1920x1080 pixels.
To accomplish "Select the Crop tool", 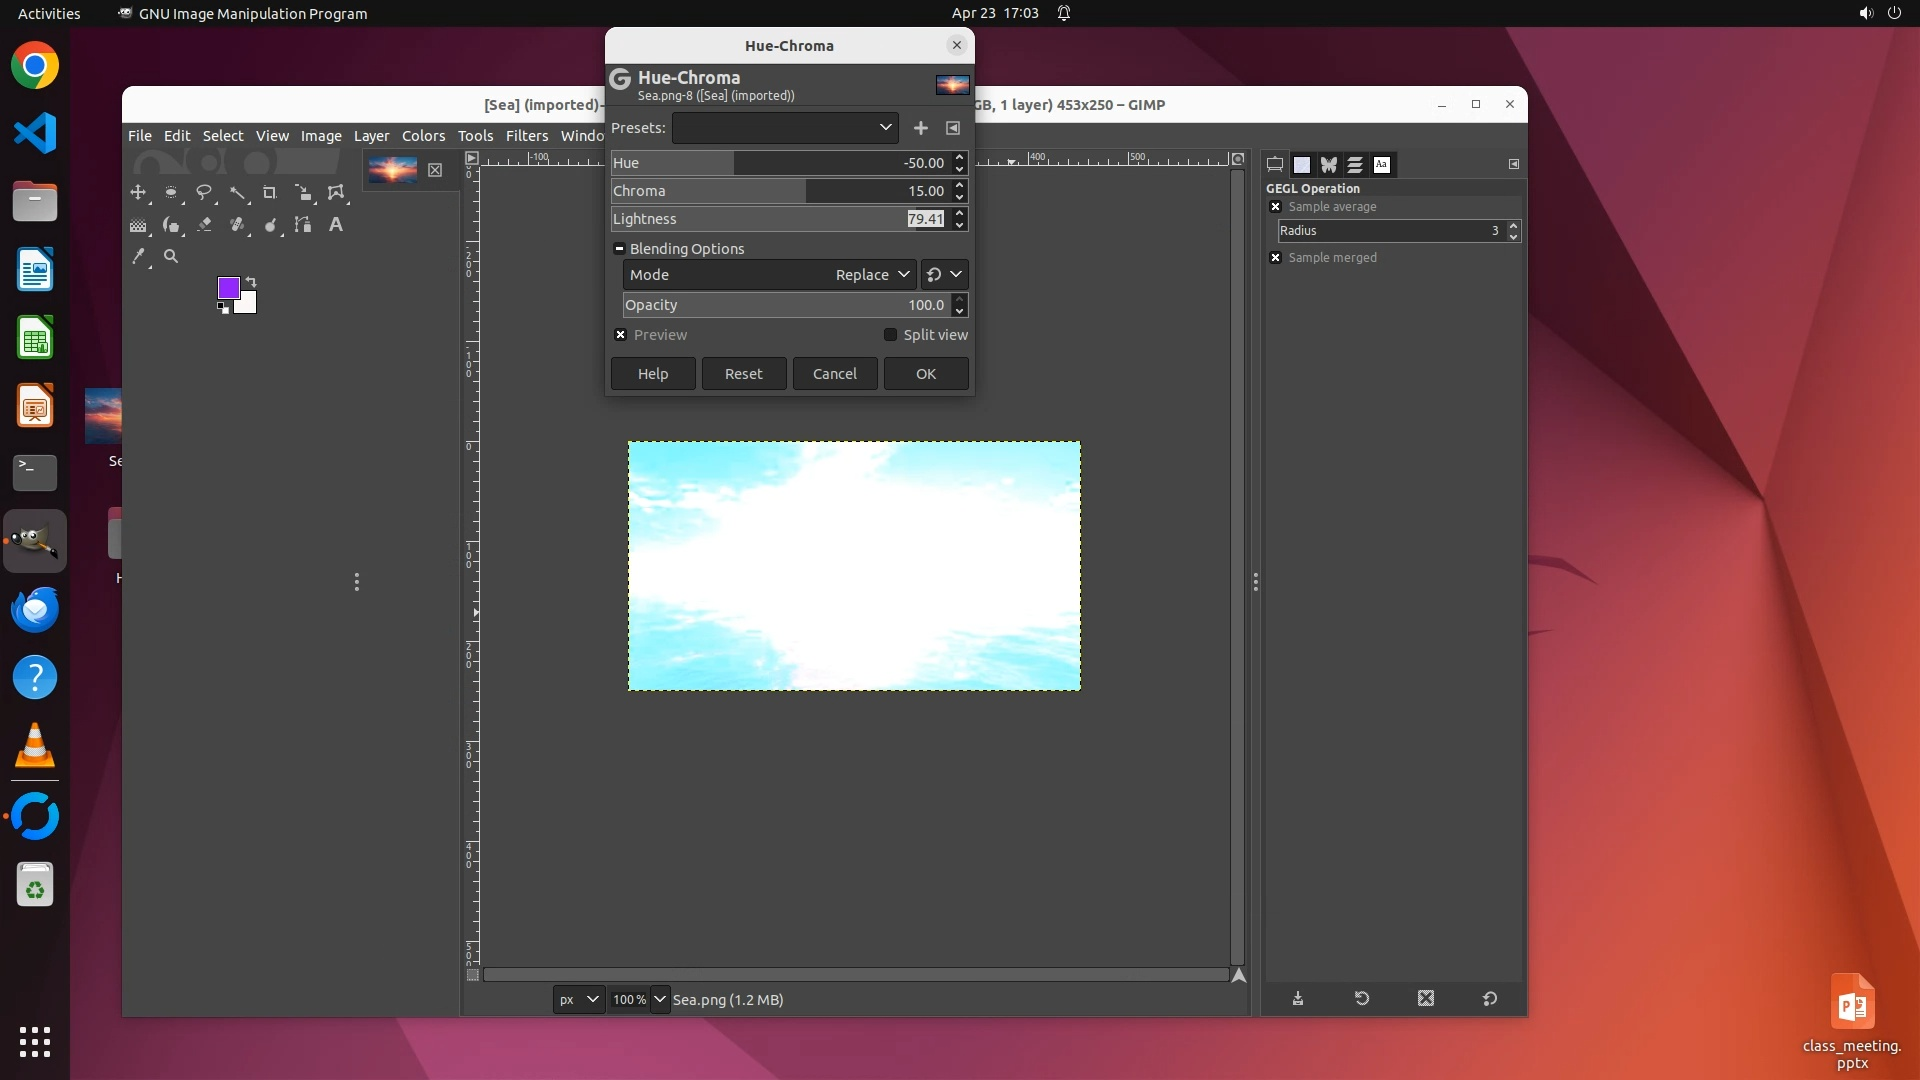I will pyautogui.click(x=269, y=192).
